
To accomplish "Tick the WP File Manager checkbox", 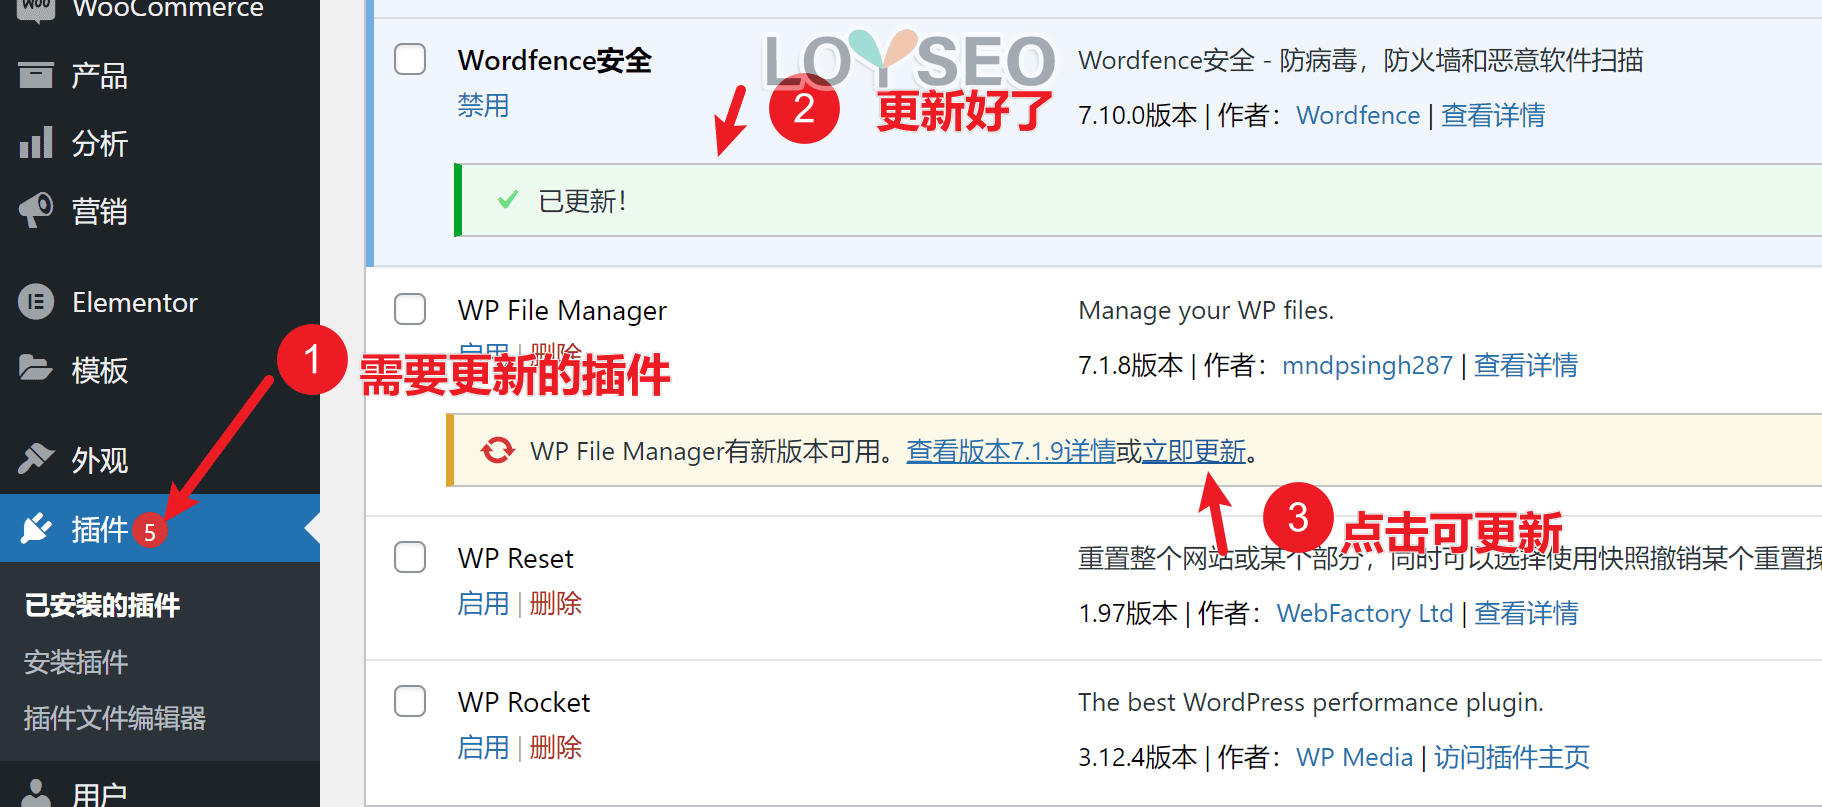I will pos(410,309).
